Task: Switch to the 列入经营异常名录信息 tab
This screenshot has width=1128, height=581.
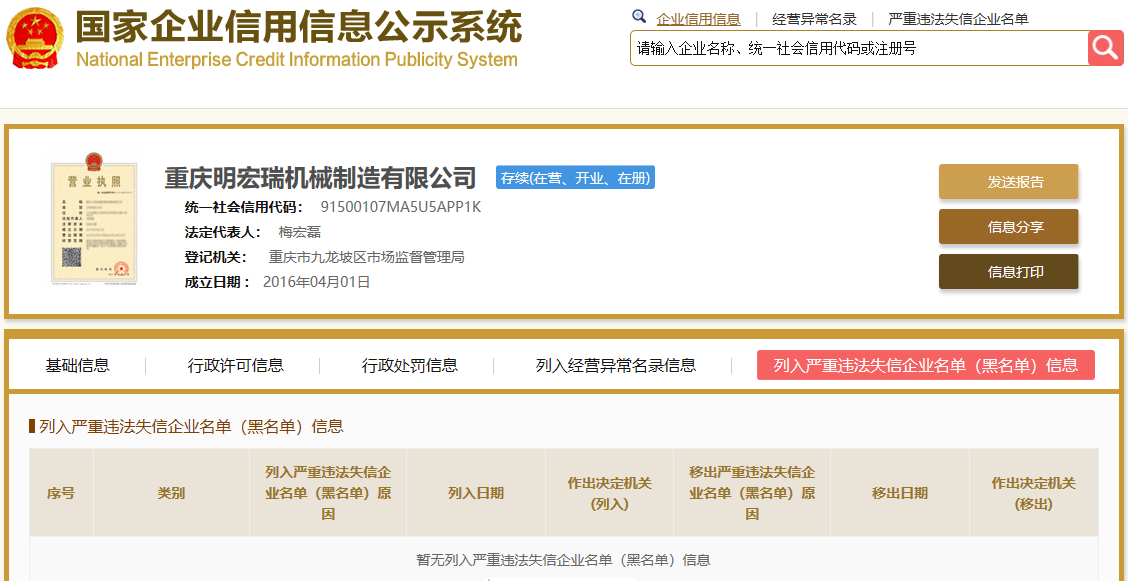Action: (616, 365)
